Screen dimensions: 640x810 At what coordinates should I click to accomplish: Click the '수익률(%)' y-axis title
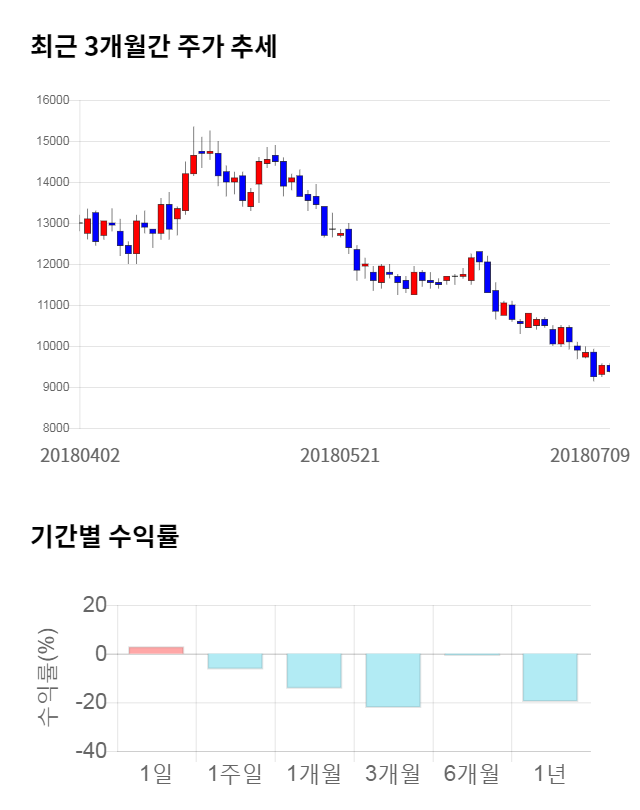(x=49, y=677)
